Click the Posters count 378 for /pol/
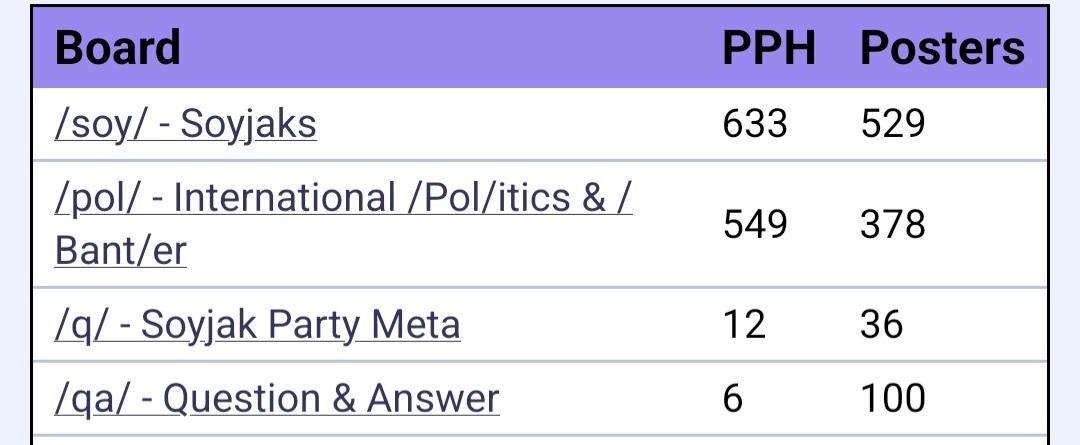Screen dimensions: 1080x445 (892, 224)
